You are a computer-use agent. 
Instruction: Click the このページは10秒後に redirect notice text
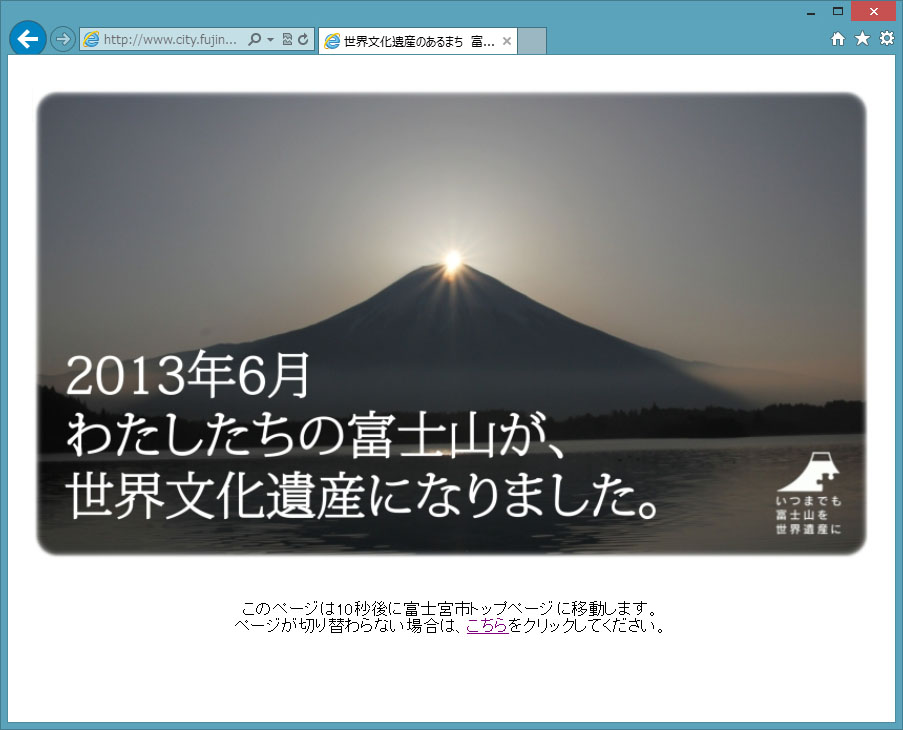(449, 609)
